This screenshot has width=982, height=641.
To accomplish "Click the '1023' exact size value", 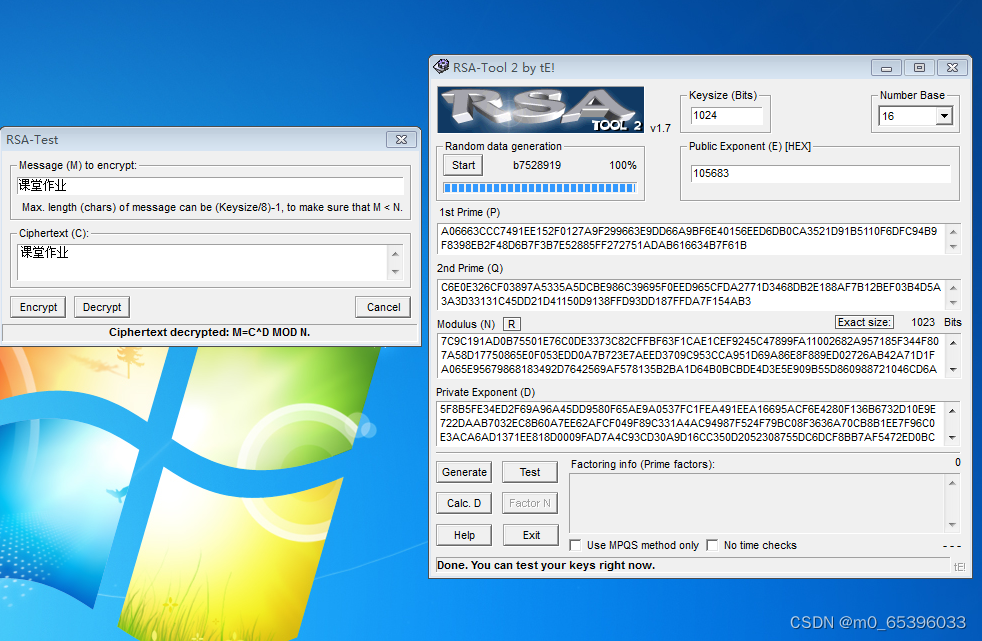I will [x=923, y=322].
